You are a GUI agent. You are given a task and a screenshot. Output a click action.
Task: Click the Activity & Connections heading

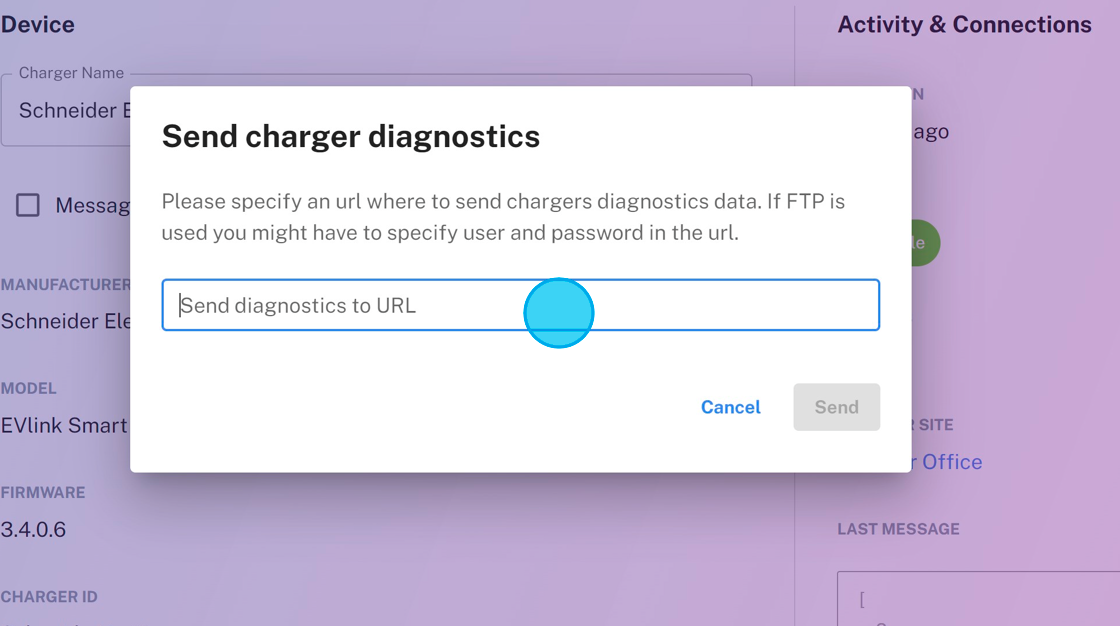coord(964,25)
